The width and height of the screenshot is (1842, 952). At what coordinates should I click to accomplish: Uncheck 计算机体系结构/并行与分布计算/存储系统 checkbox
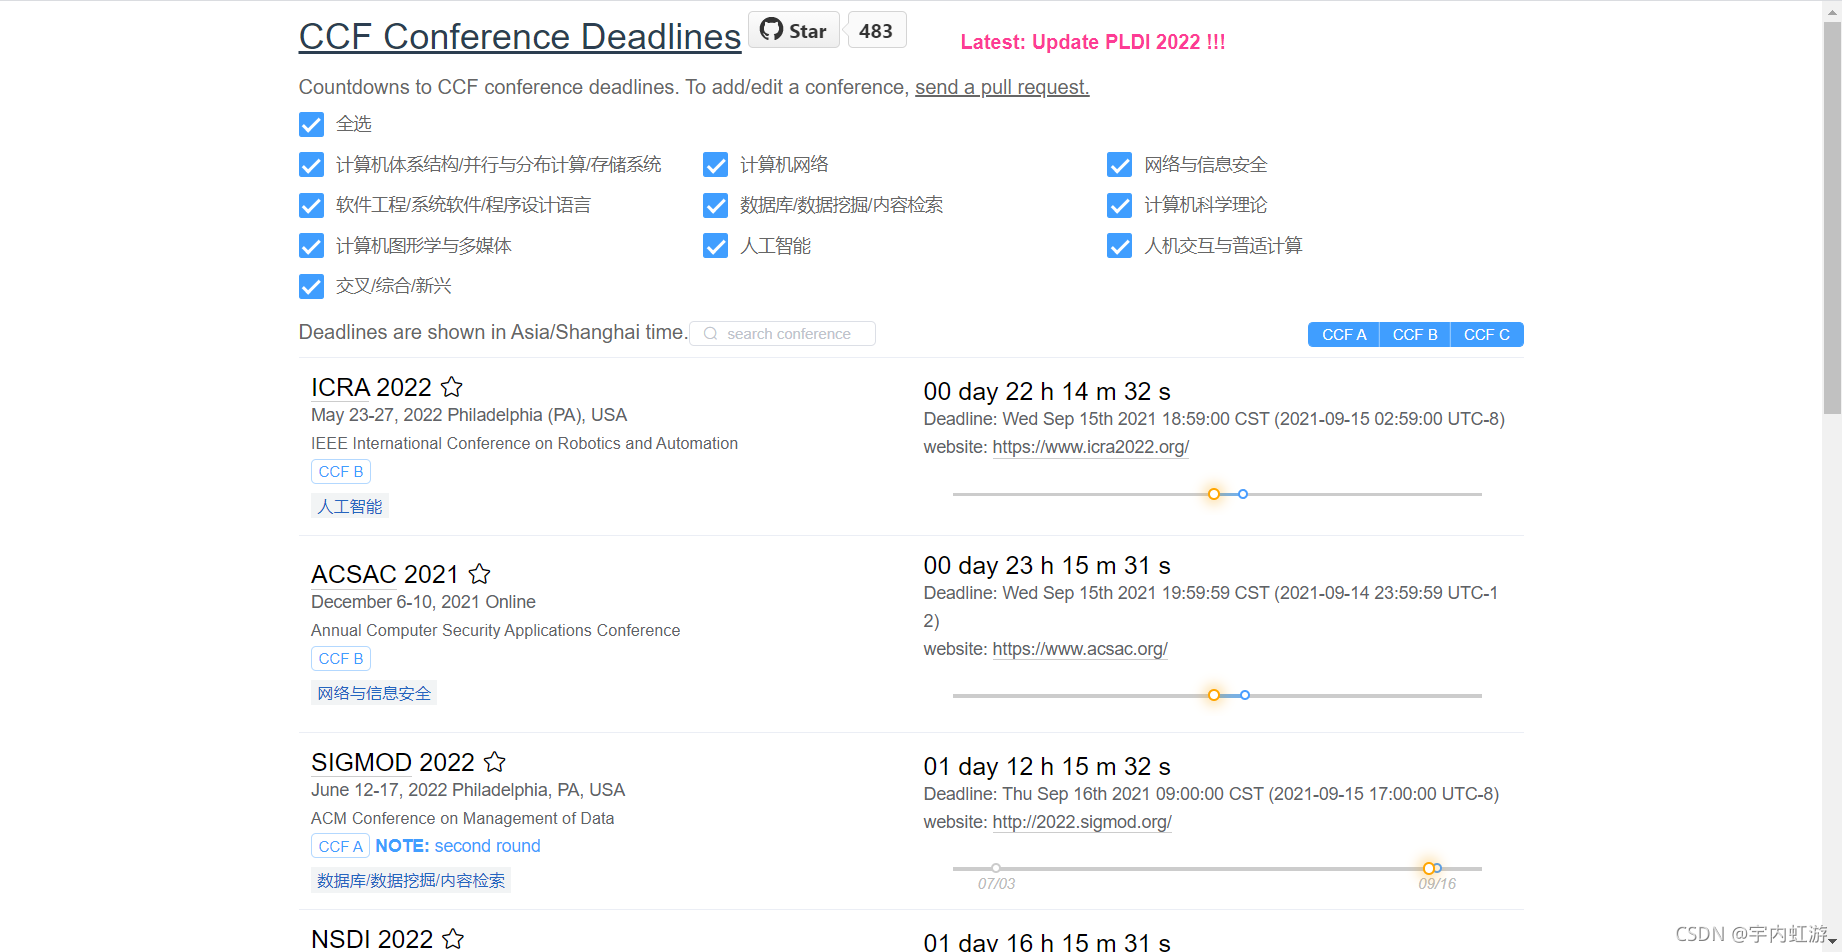pos(311,164)
